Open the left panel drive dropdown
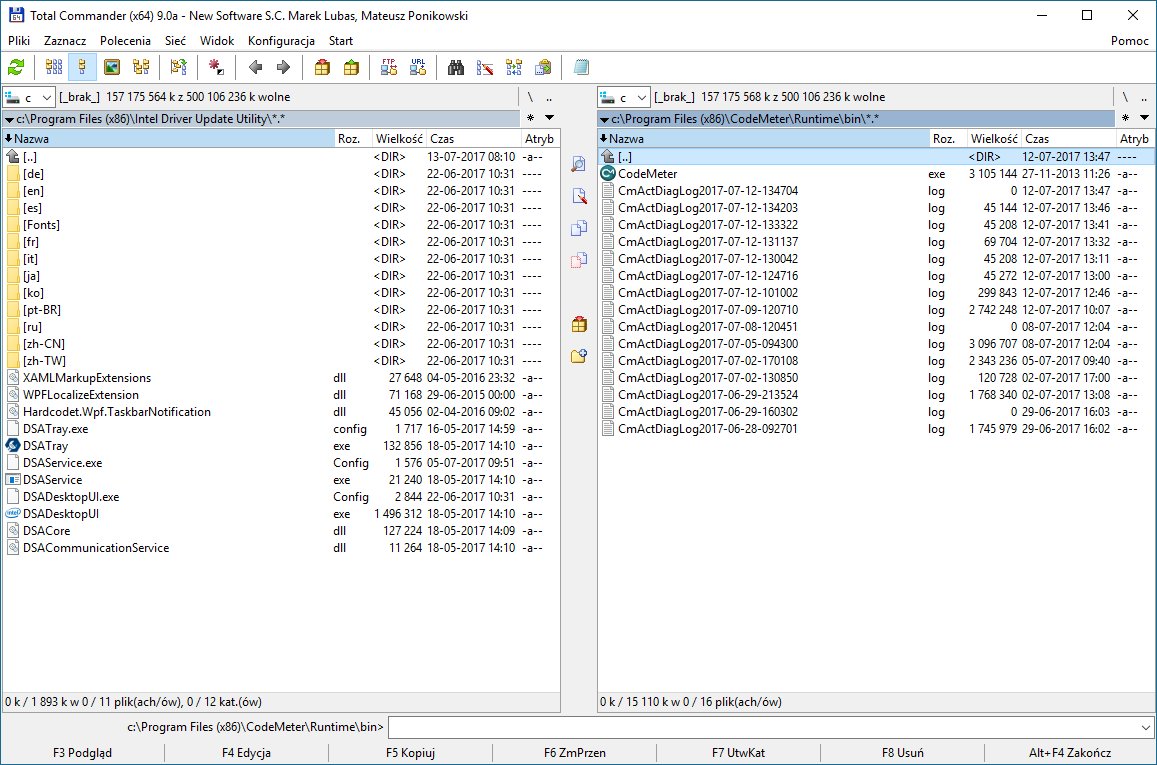1157x765 pixels. [29, 97]
